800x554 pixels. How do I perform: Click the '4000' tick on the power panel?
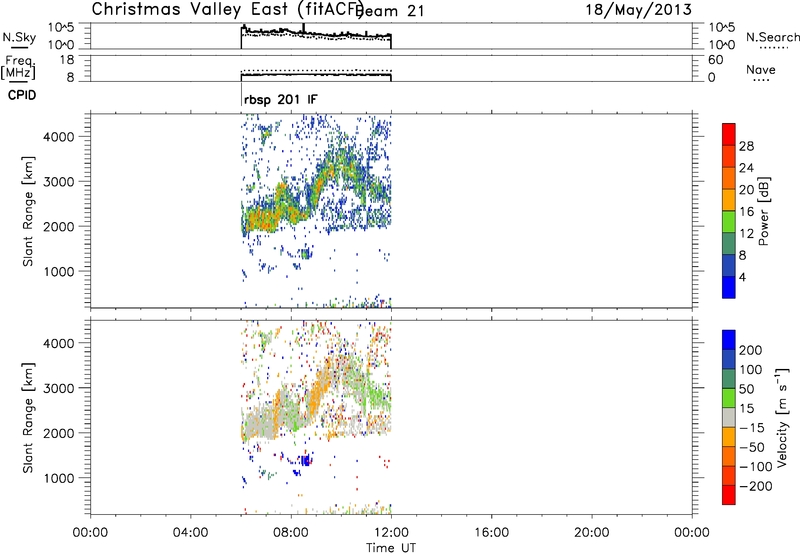(x=58, y=137)
